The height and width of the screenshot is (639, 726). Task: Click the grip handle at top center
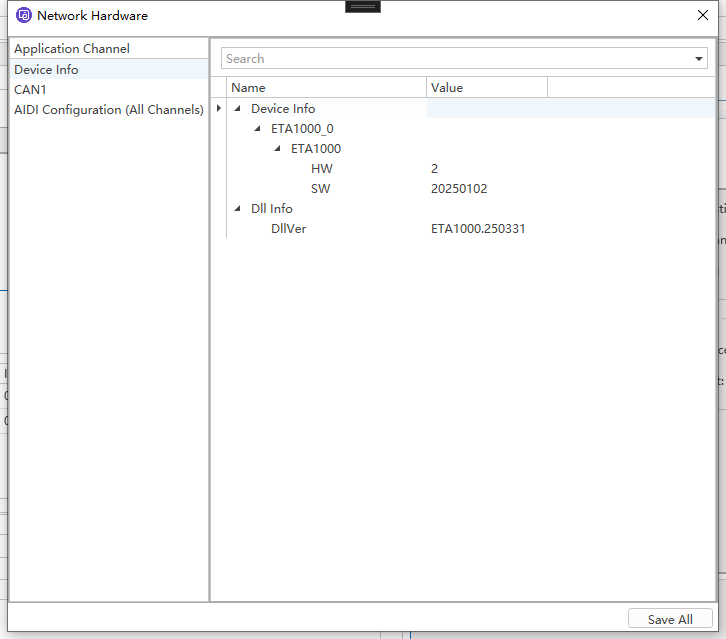tap(362, 6)
